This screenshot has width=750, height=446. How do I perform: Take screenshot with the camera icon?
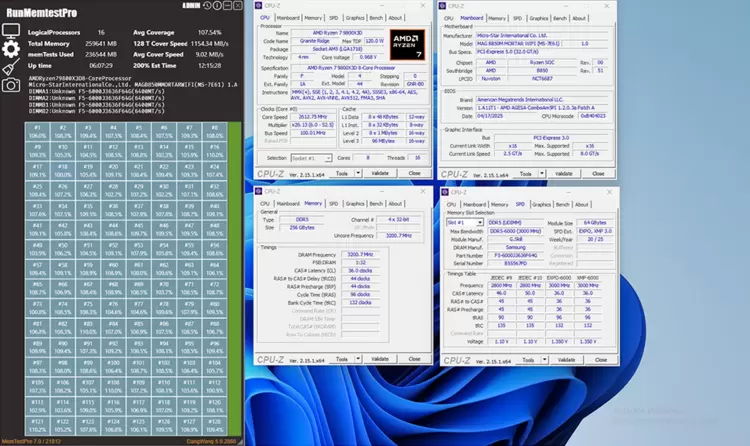[x=11, y=85]
